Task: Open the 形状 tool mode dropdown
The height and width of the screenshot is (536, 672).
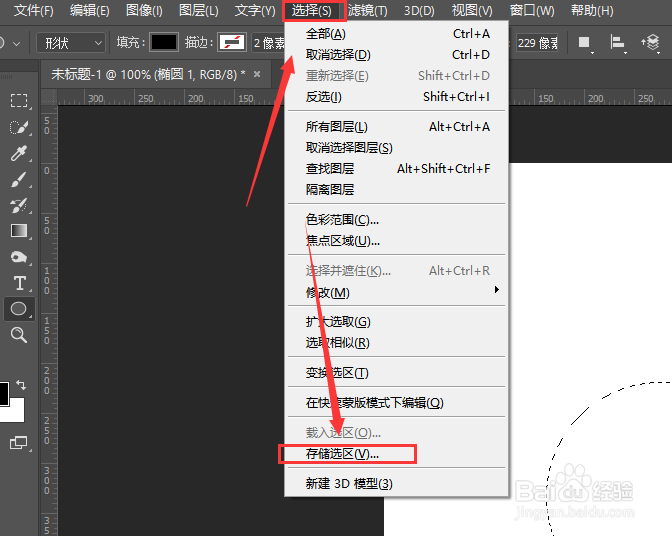Action: click(x=71, y=43)
